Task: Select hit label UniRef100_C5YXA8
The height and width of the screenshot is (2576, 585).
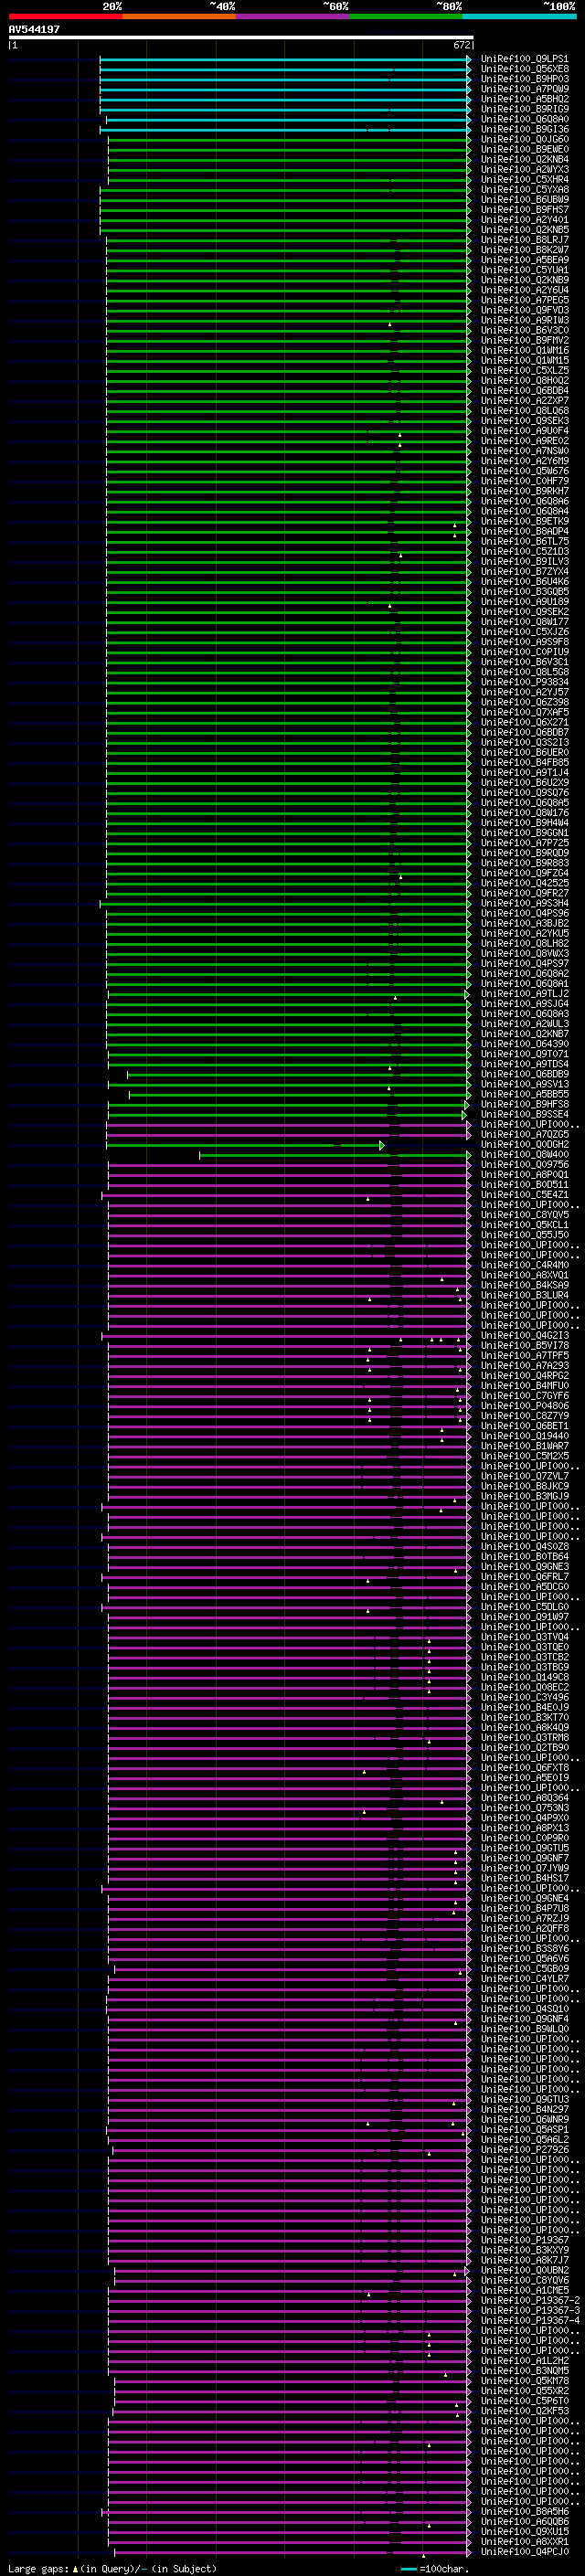Action: pos(524,189)
